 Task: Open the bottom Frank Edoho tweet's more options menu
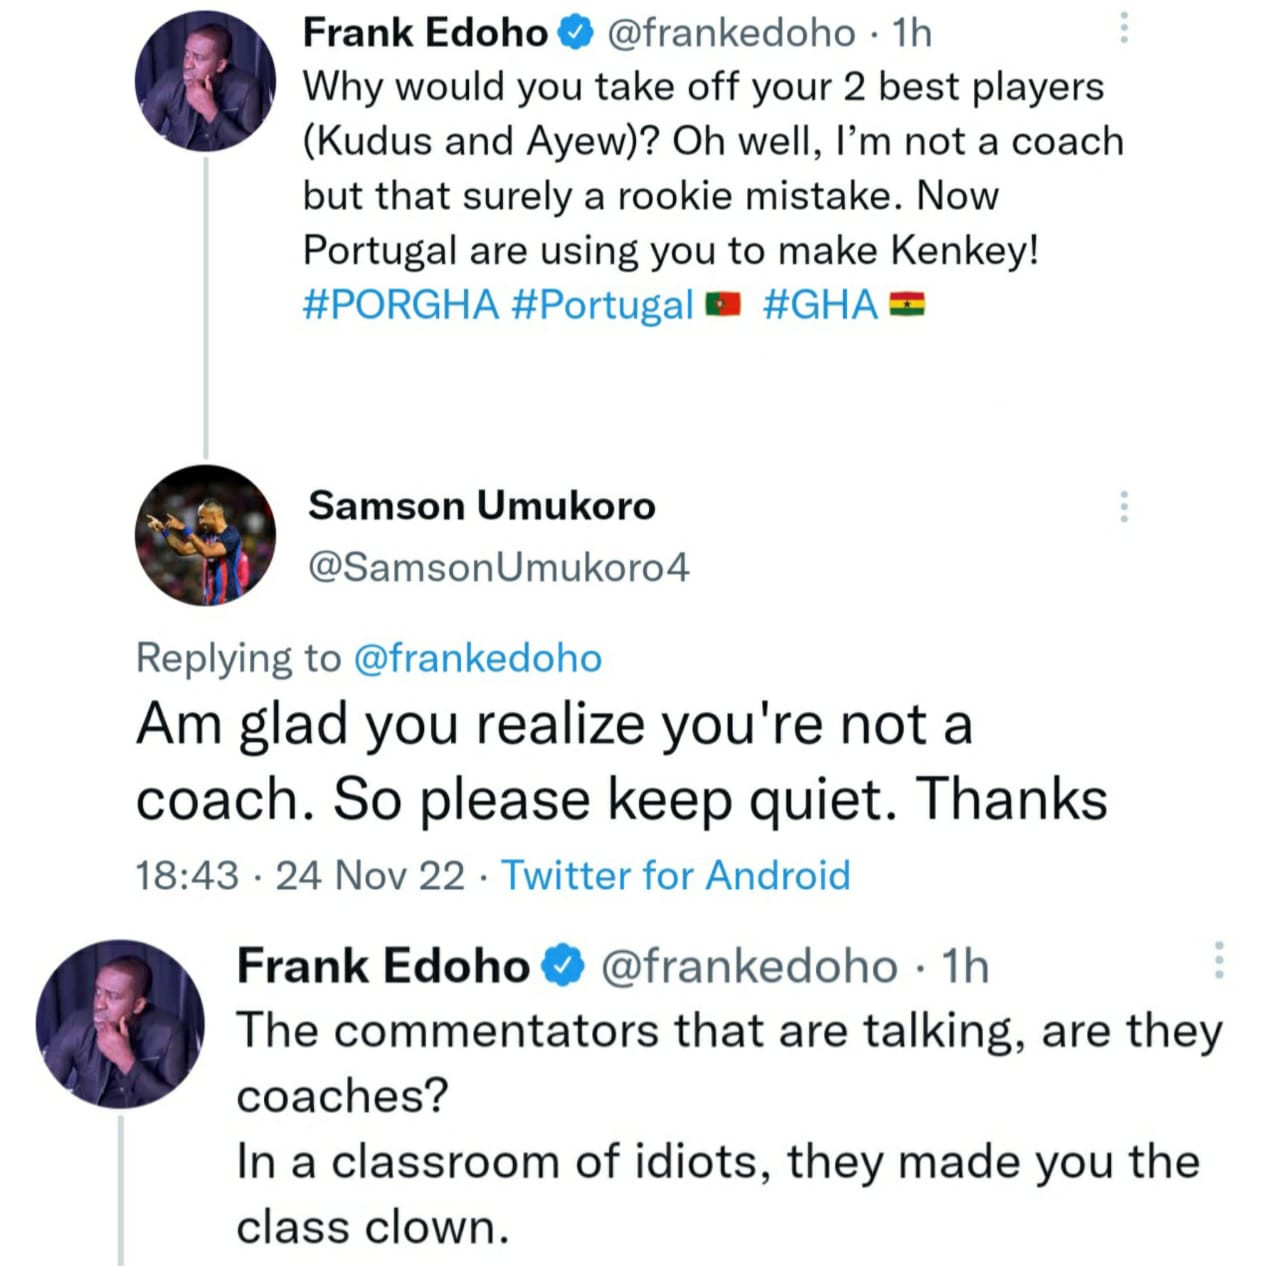pyautogui.click(x=1218, y=960)
